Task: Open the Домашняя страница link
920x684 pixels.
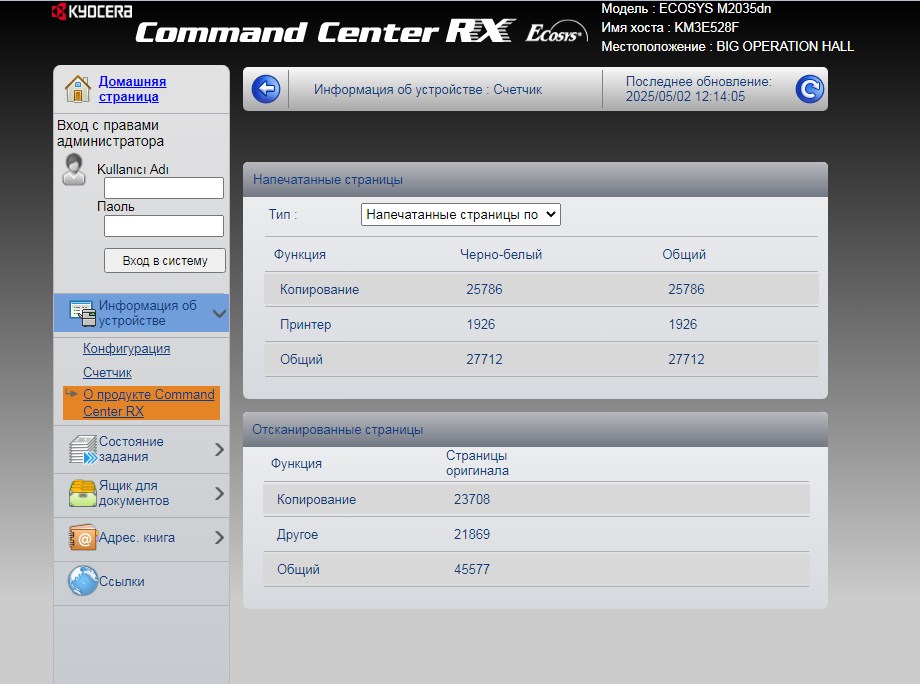Action: [x=132, y=89]
